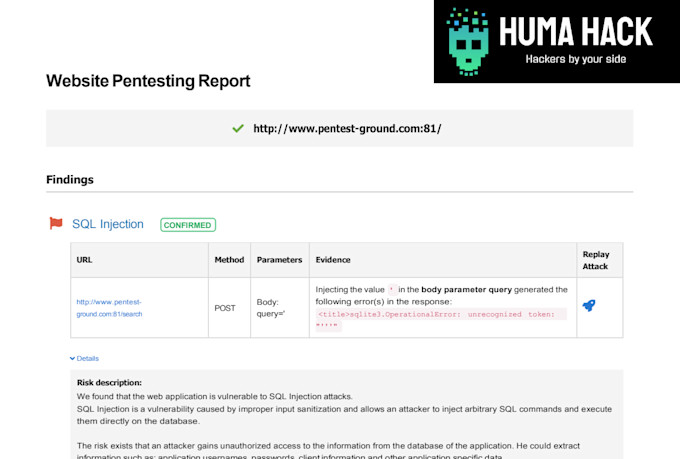Click the red flag icon beside SQL Injection

coord(56,223)
